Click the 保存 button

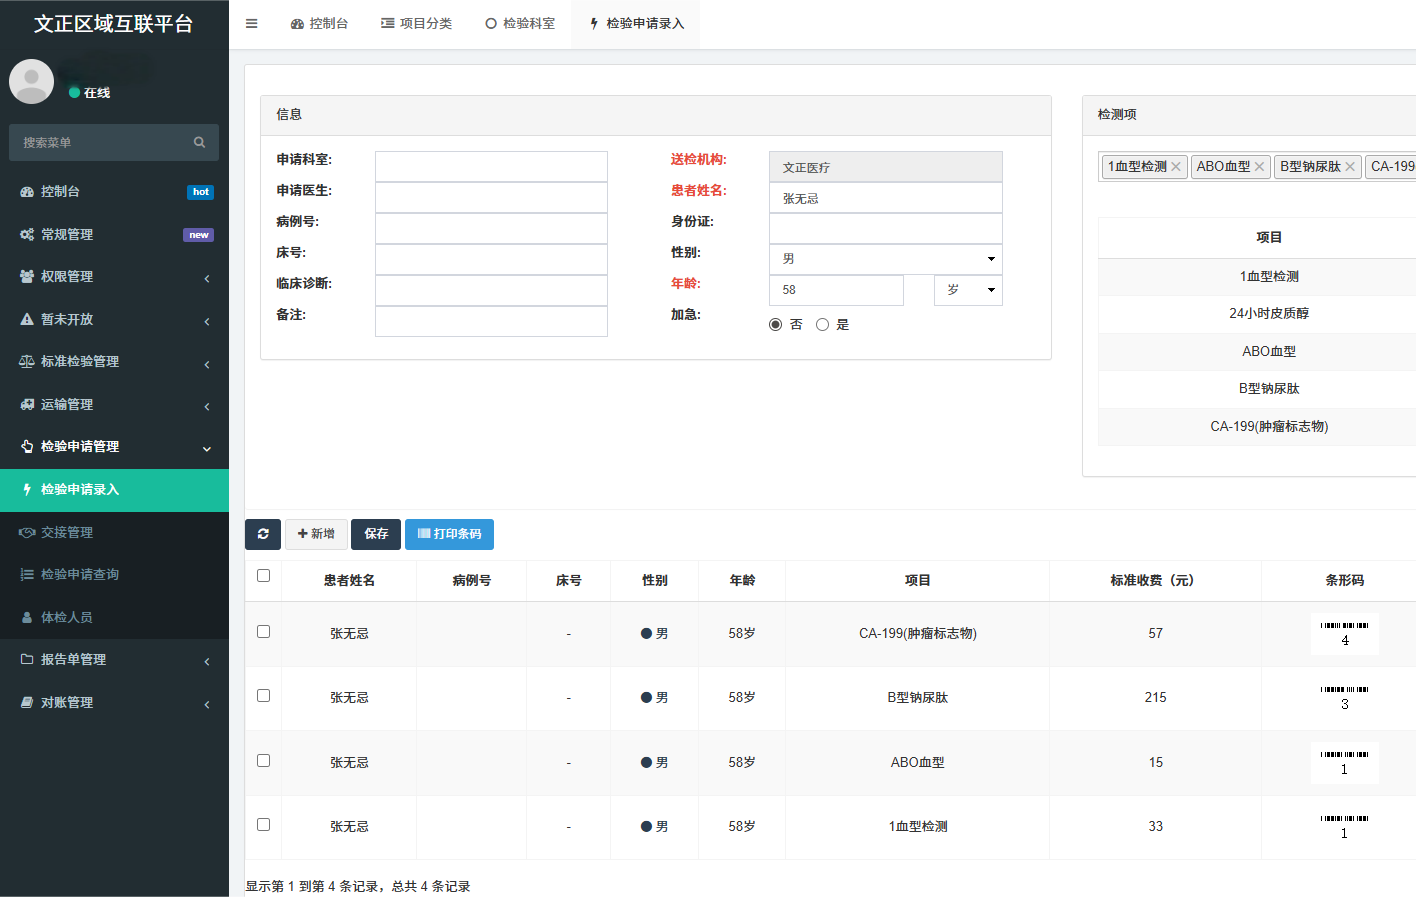376,534
